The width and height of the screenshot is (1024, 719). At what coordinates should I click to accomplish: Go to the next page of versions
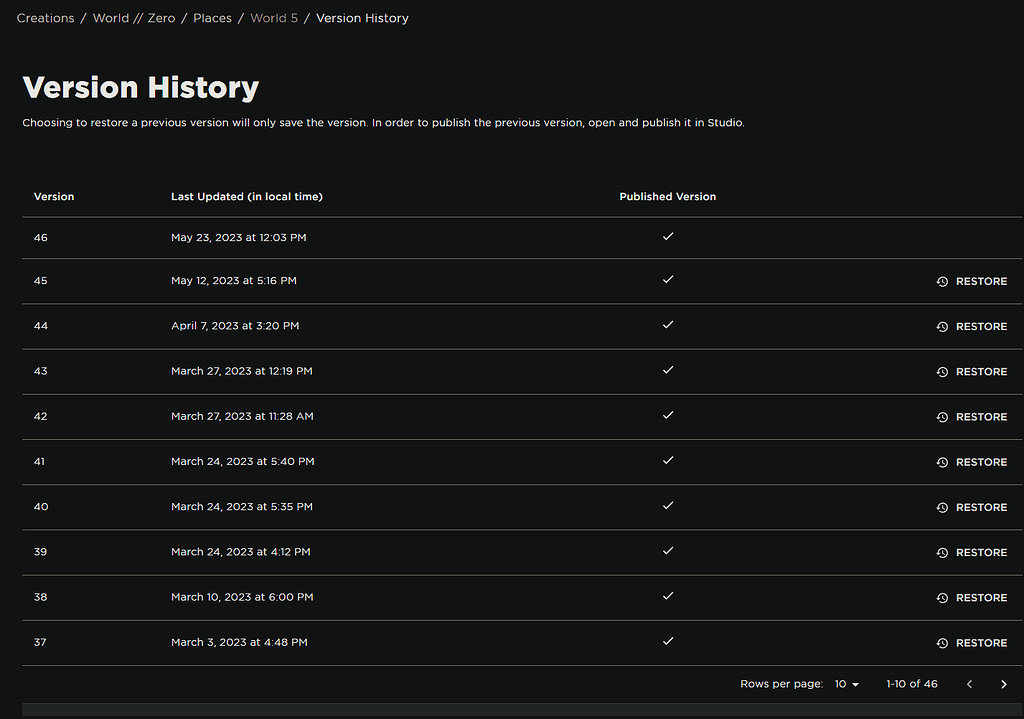click(x=1004, y=684)
